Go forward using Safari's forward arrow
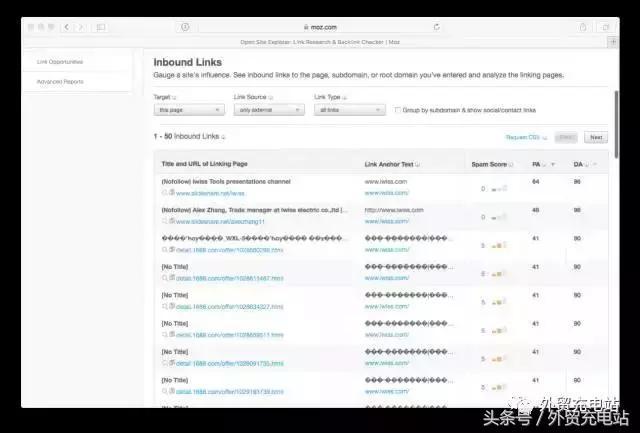The image size is (640, 433). point(81,27)
